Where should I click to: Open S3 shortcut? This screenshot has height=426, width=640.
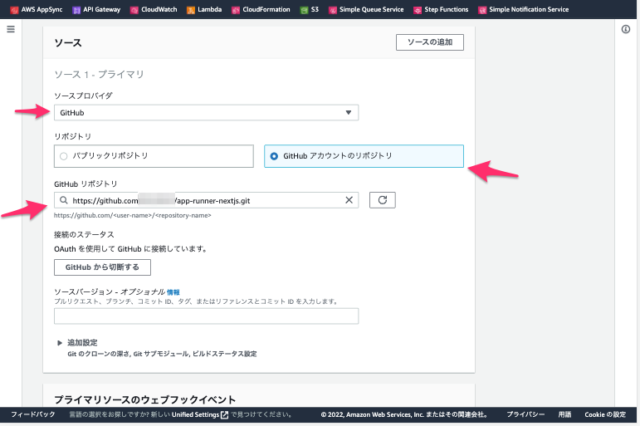click(309, 9)
